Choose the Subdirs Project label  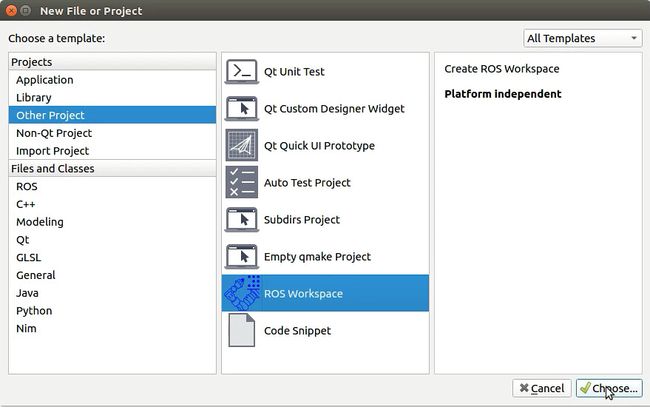coord(302,220)
